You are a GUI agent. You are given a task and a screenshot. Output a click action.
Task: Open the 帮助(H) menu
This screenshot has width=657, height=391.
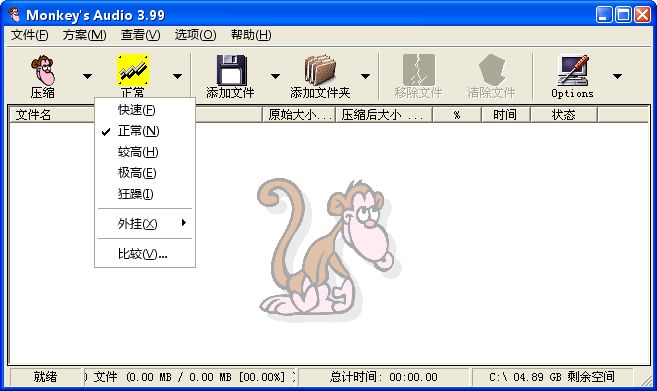coord(251,35)
